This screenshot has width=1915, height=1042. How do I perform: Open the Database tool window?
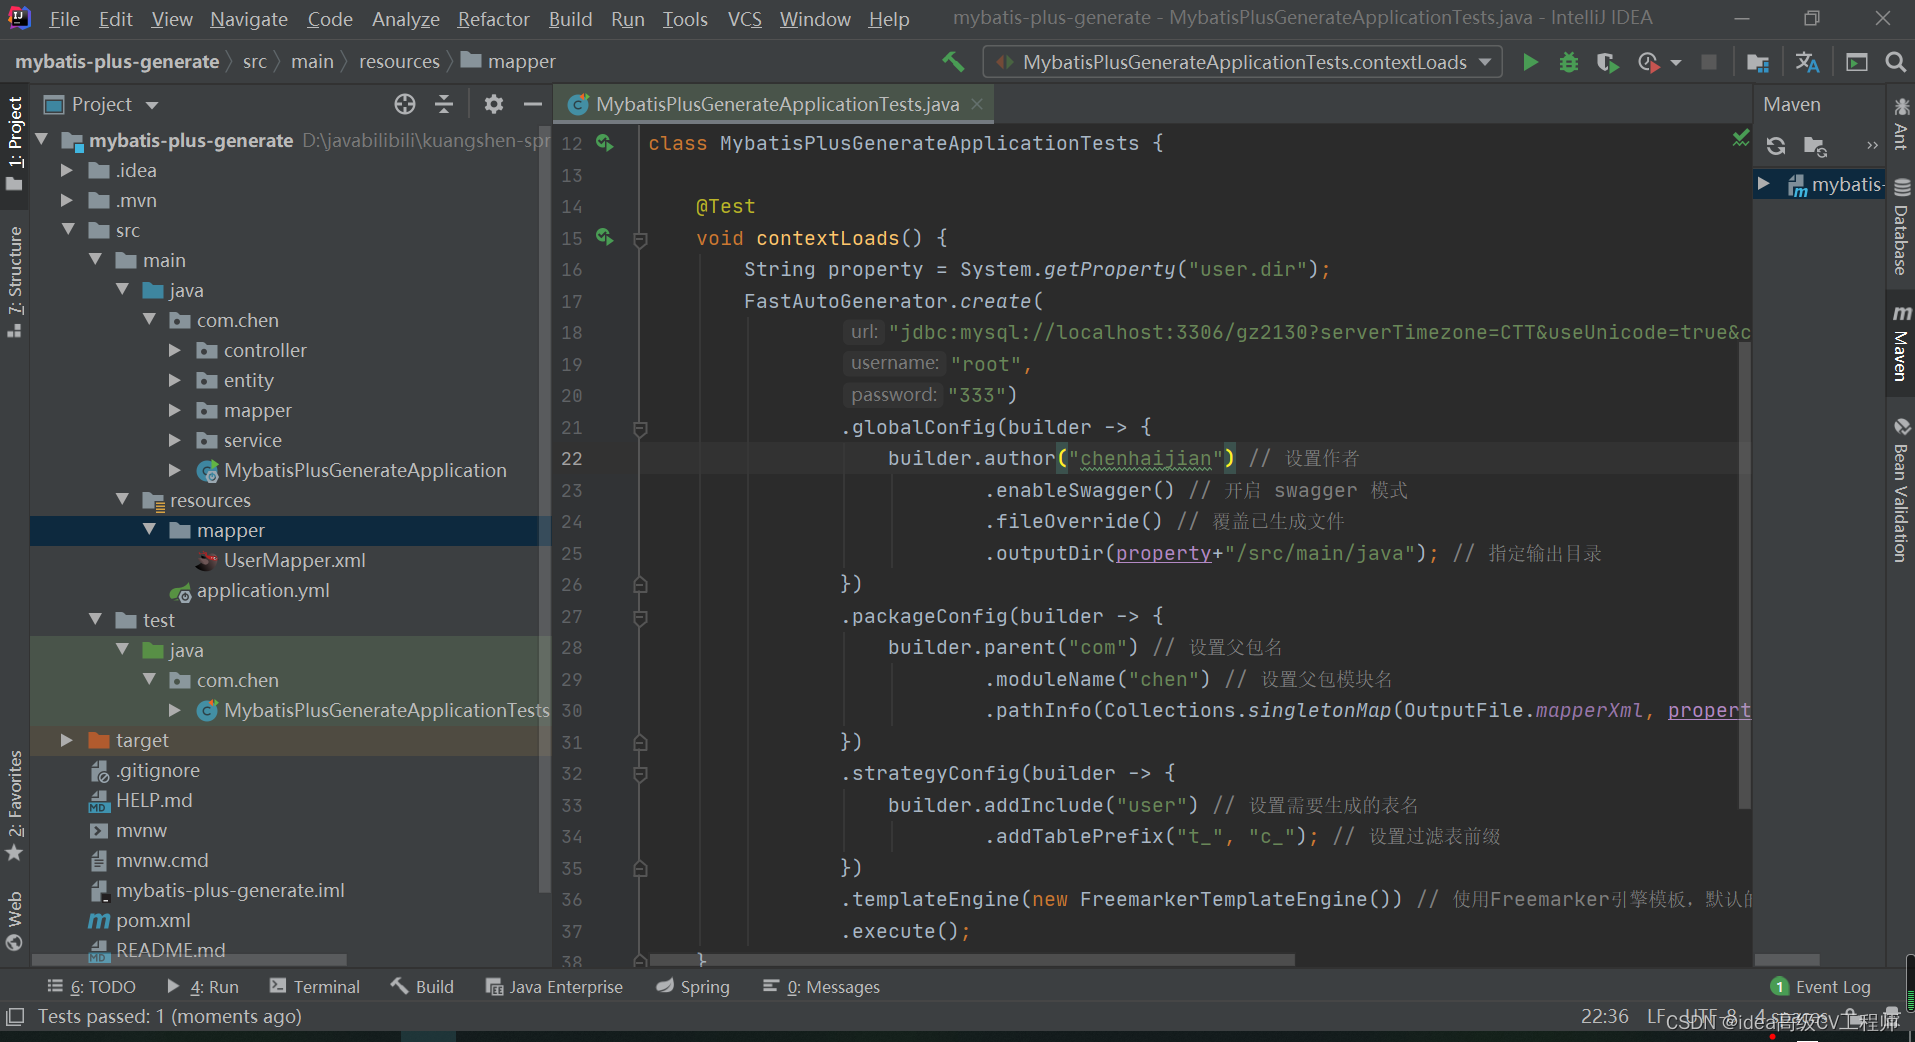[x=1901, y=228]
